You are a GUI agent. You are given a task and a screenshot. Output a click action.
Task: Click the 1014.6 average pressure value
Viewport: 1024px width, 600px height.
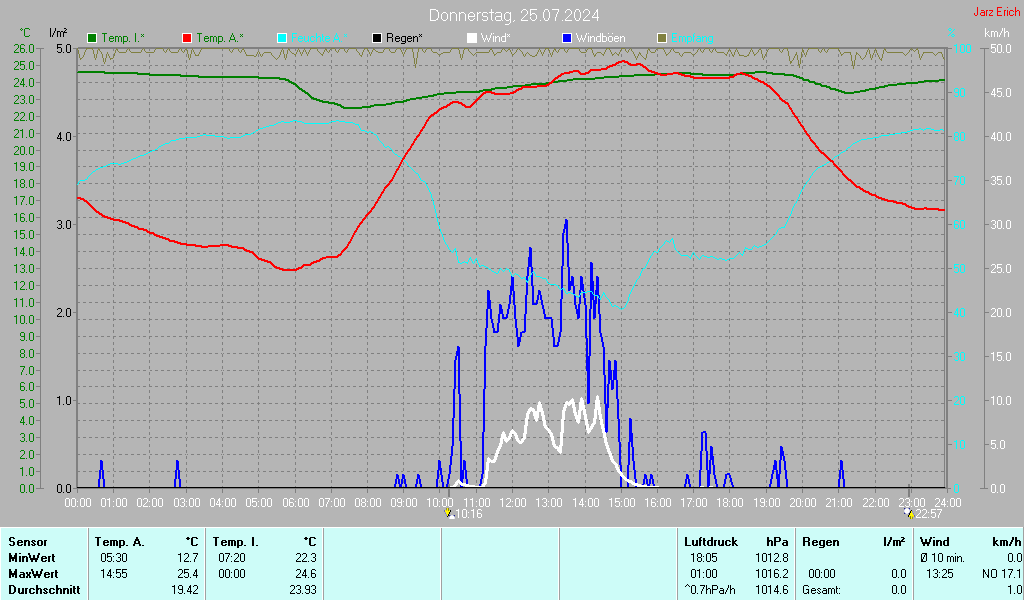pos(772,590)
